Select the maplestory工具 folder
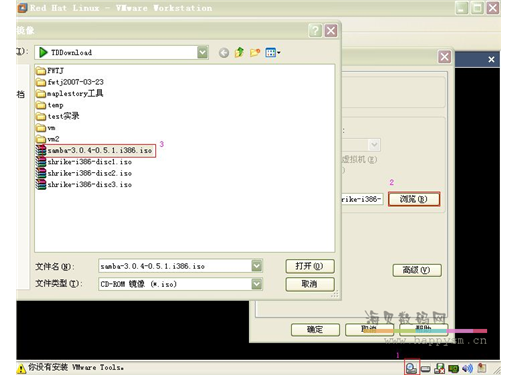This screenshot has height=375, width=516. (x=69, y=93)
